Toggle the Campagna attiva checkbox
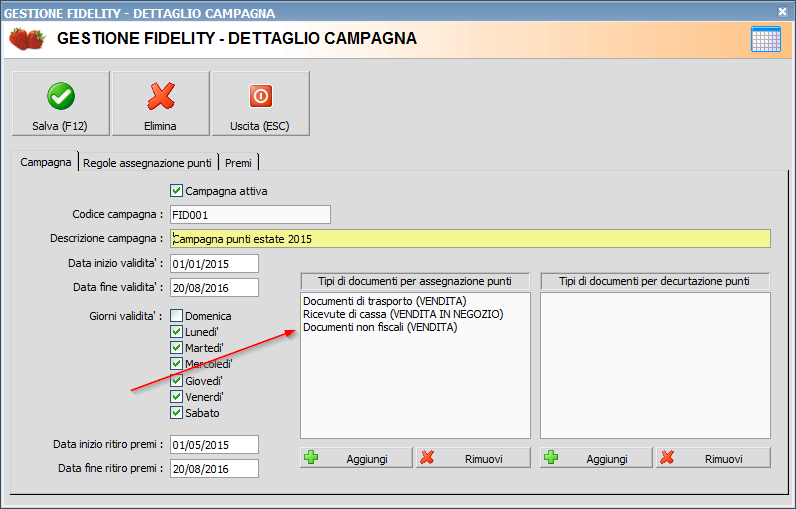 [x=176, y=191]
